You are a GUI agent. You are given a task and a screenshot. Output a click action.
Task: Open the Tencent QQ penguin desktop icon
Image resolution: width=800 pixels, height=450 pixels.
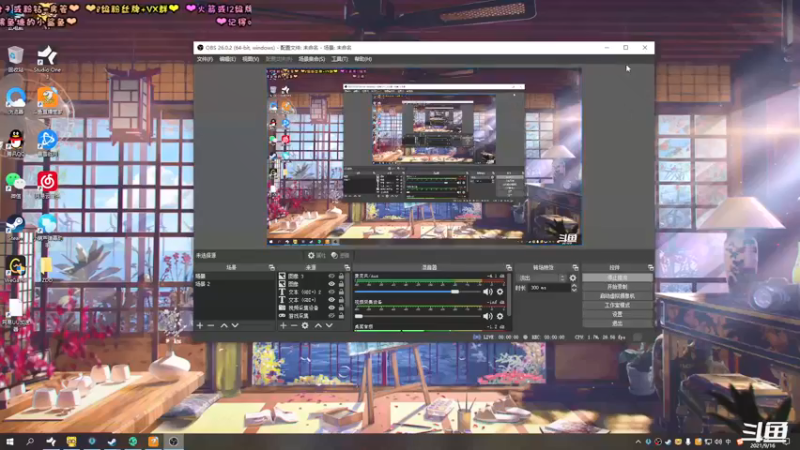[x=16, y=143]
